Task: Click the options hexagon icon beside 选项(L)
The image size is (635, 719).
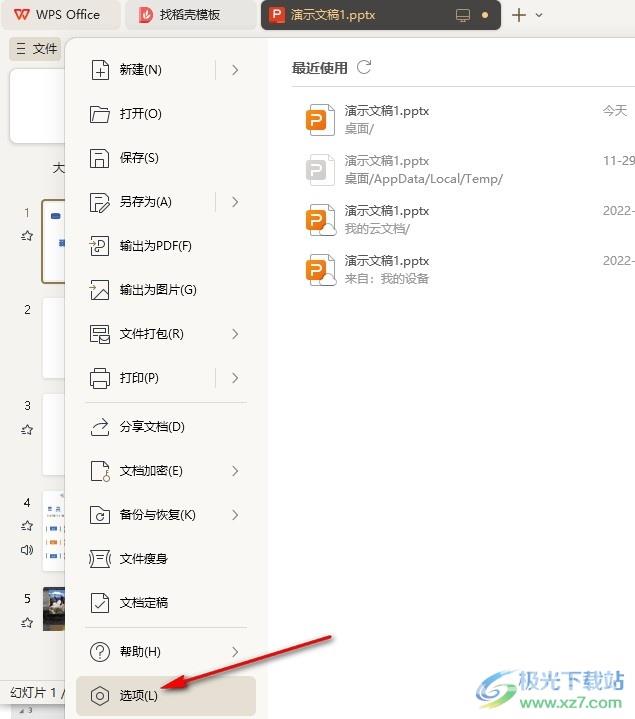Action: tap(99, 696)
